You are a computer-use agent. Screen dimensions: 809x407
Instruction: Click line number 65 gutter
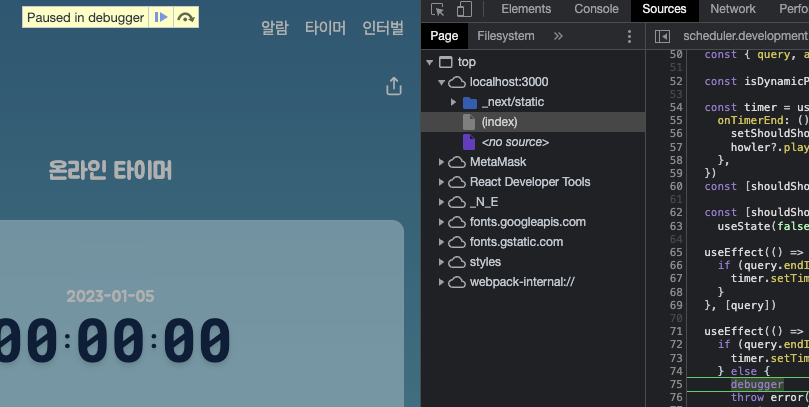pos(675,252)
